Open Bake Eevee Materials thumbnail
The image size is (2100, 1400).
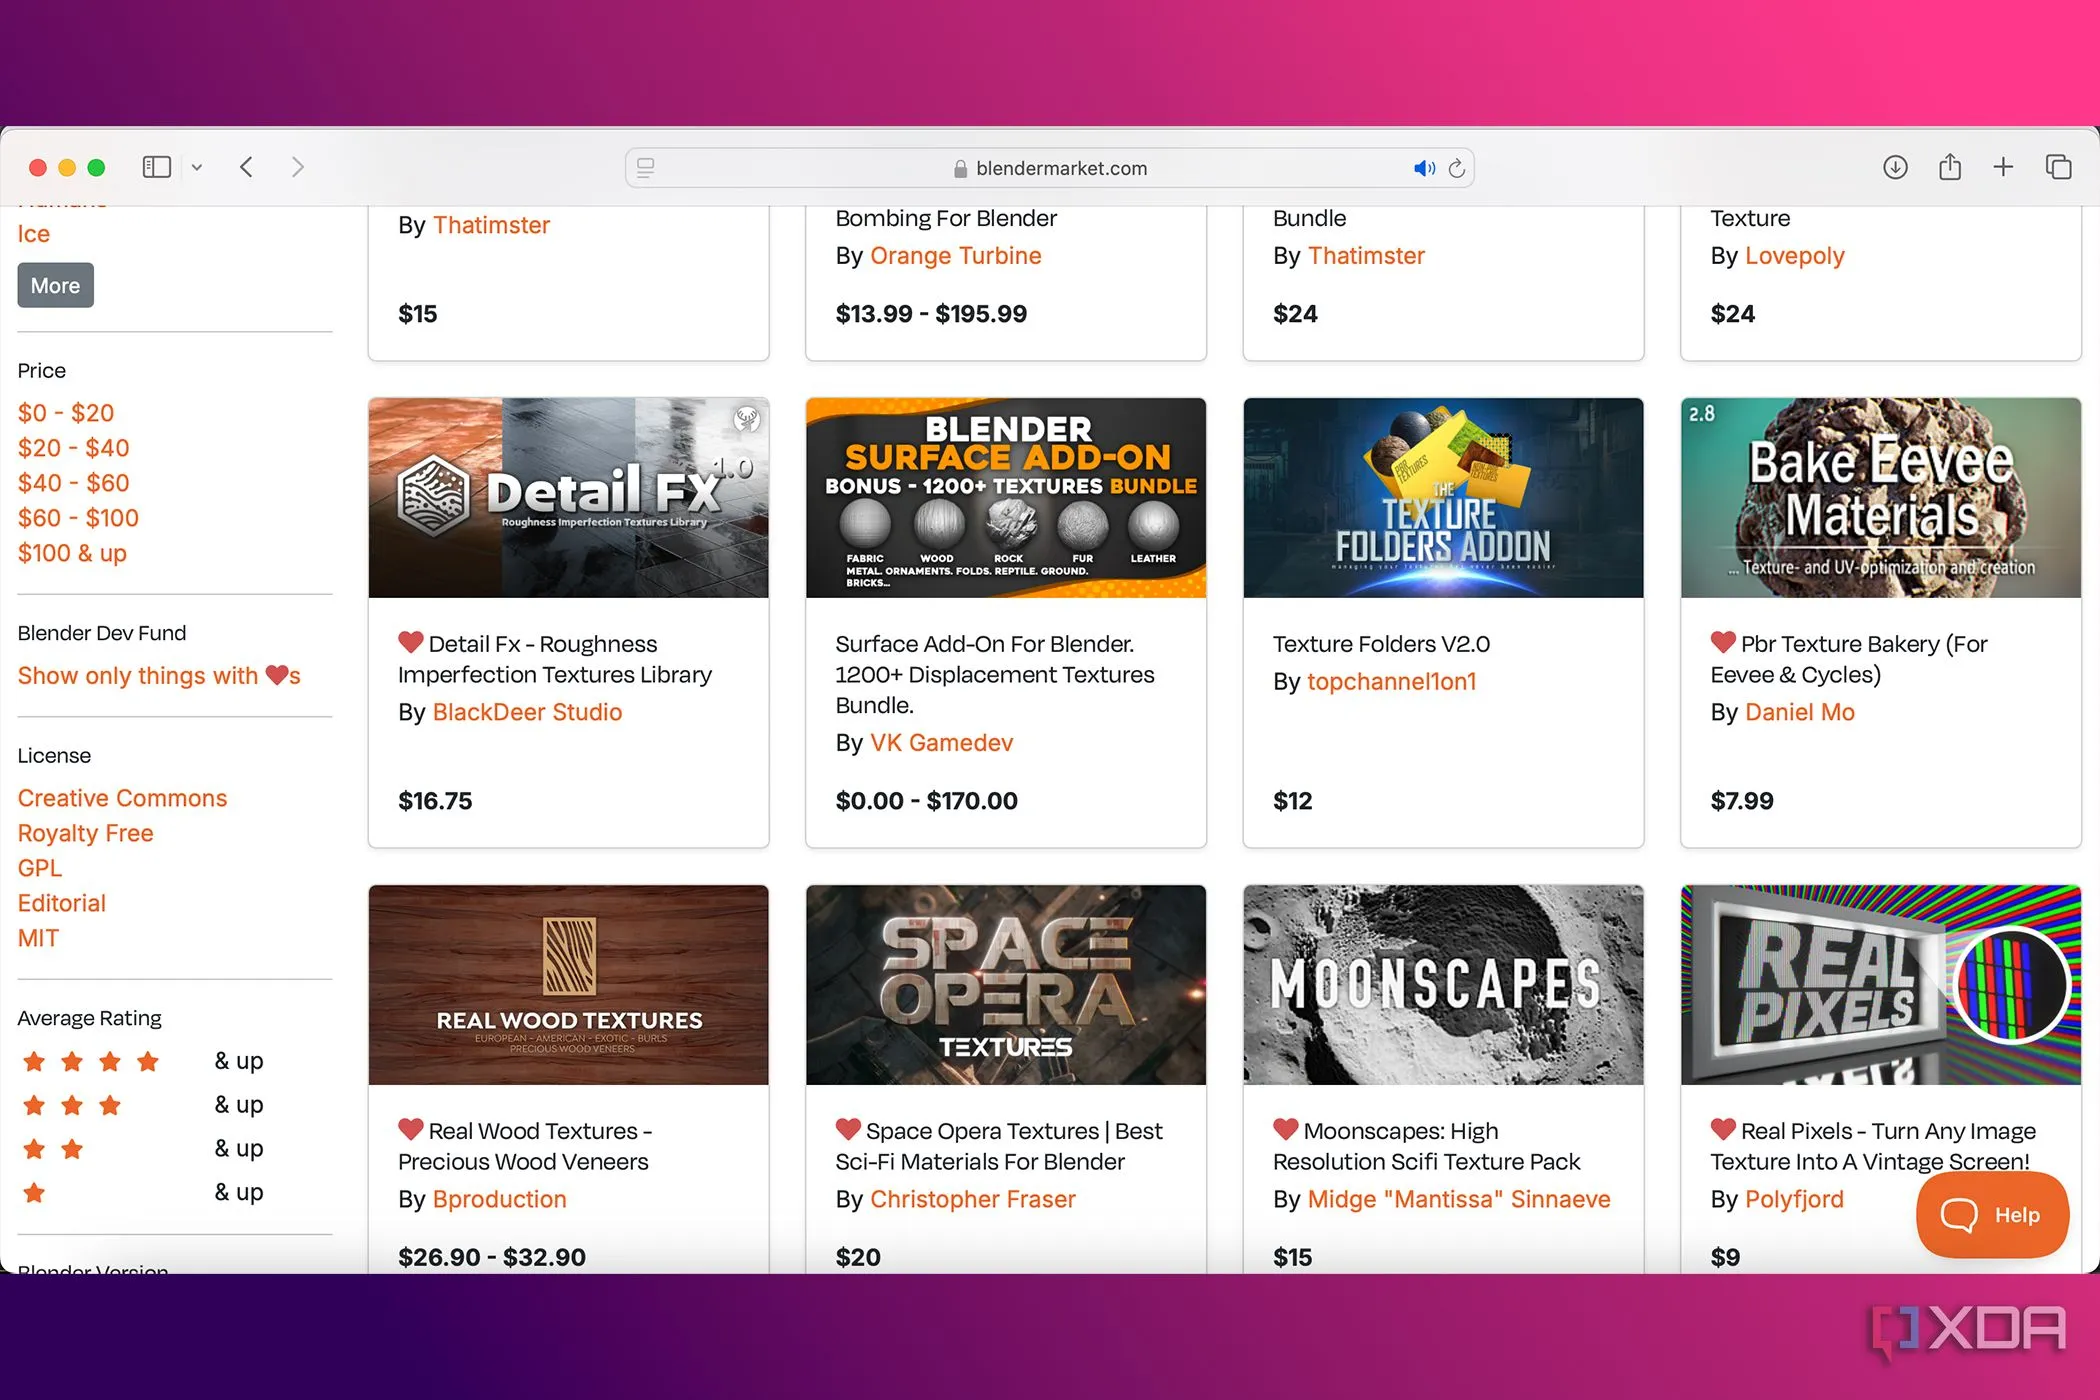pyautogui.click(x=1881, y=498)
